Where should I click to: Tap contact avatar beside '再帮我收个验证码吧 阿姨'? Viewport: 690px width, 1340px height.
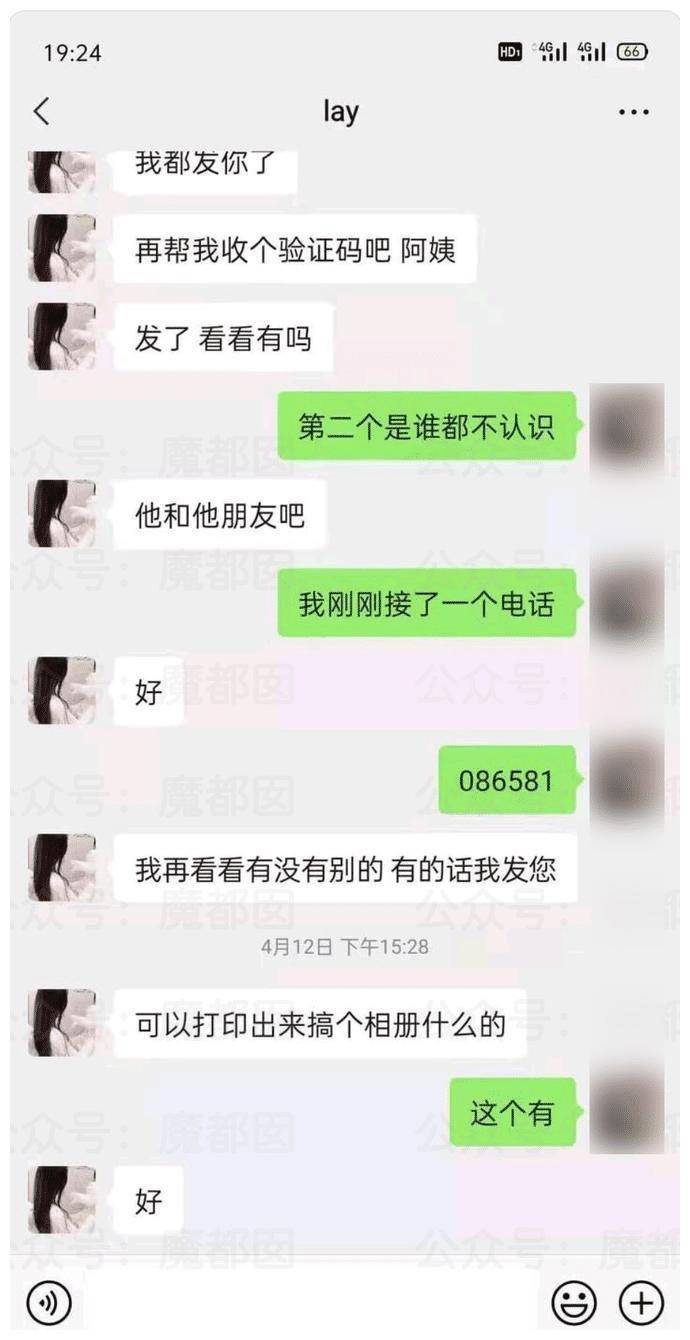[x=62, y=248]
